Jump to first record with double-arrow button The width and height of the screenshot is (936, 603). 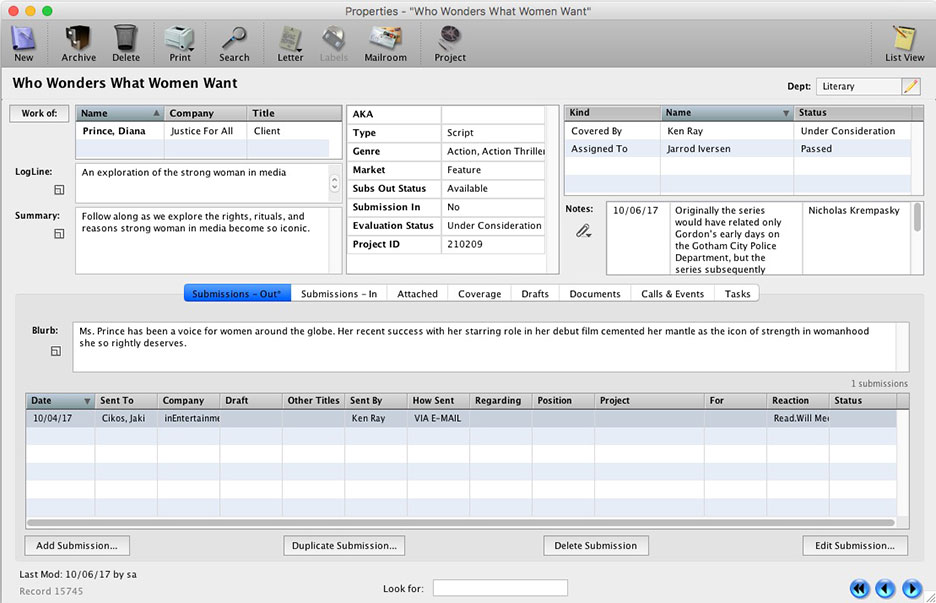860,589
